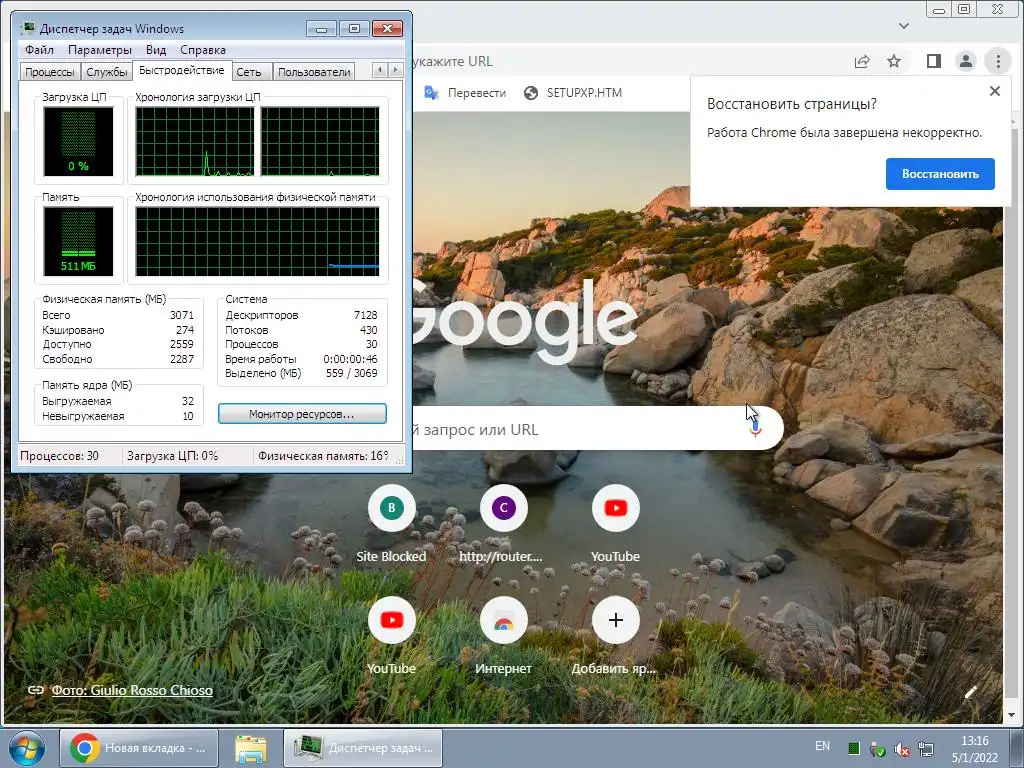Viewport: 1024px width, 768px height.
Task: Open Chrome side panel icon
Action: (933, 61)
